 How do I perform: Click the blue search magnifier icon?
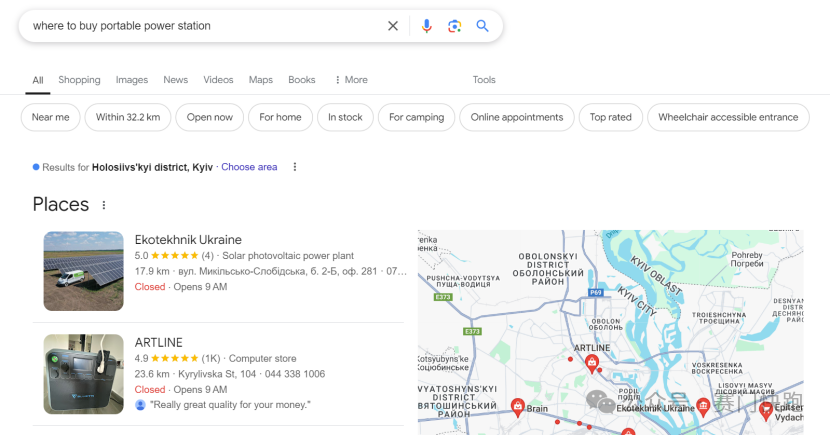[x=482, y=26]
